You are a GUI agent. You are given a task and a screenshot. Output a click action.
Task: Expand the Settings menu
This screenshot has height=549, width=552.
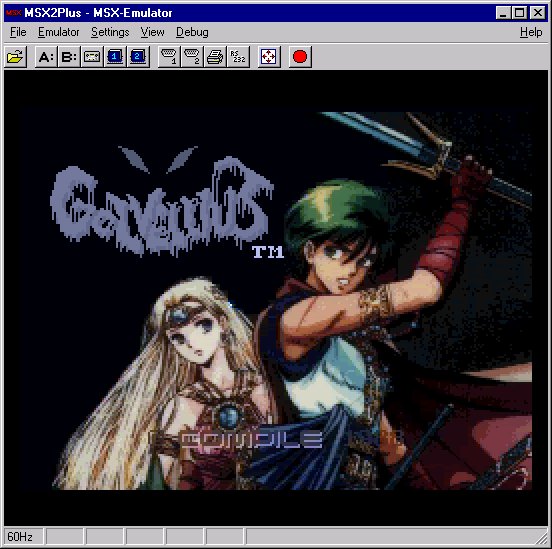point(110,32)
